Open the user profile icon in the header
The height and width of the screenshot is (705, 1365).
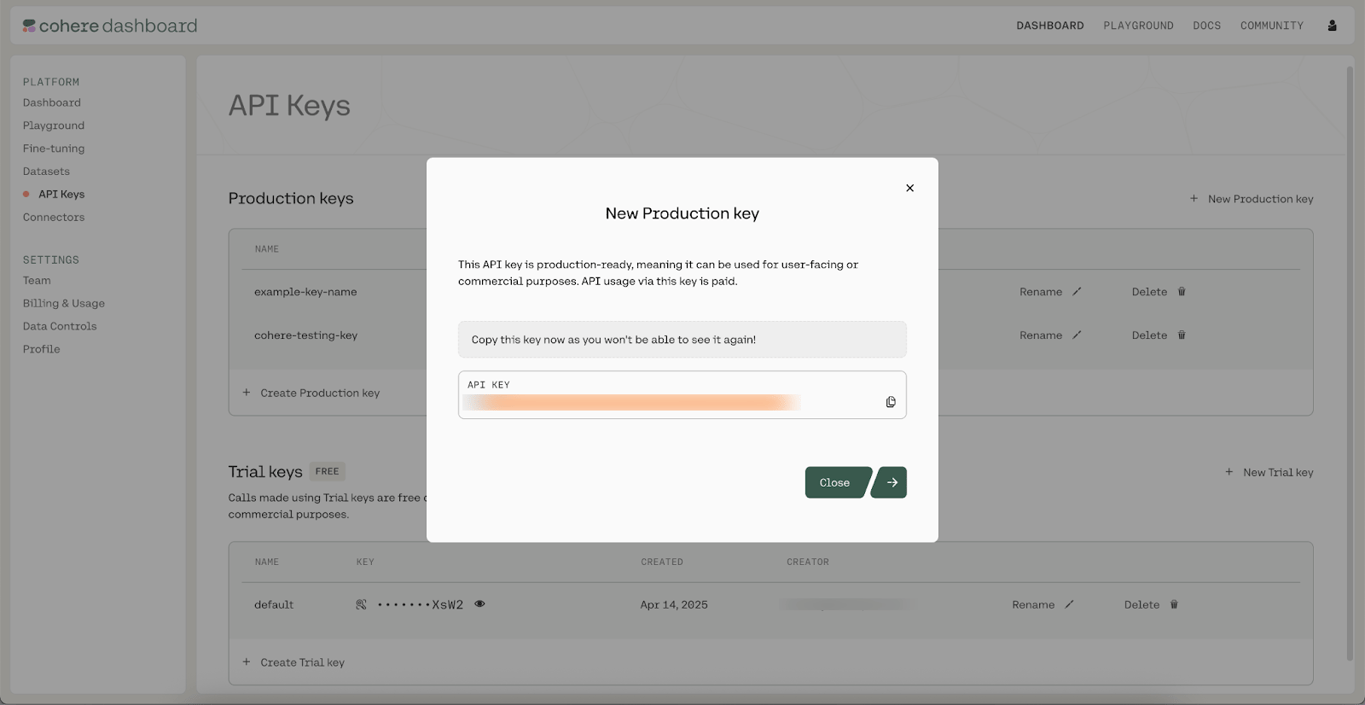(x=1332, y=25)
